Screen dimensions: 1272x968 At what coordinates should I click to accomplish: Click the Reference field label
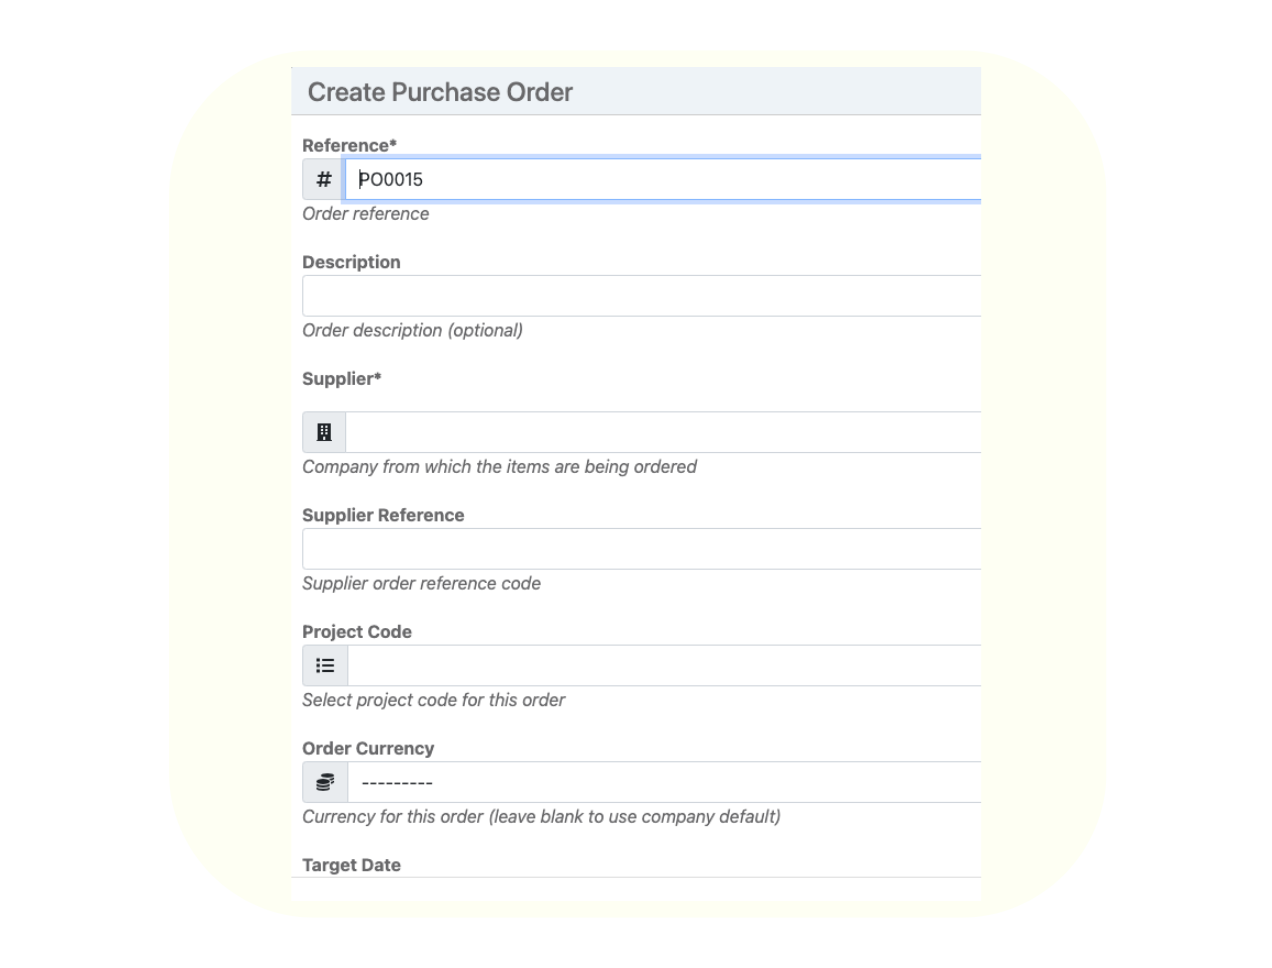coord(349,145)
